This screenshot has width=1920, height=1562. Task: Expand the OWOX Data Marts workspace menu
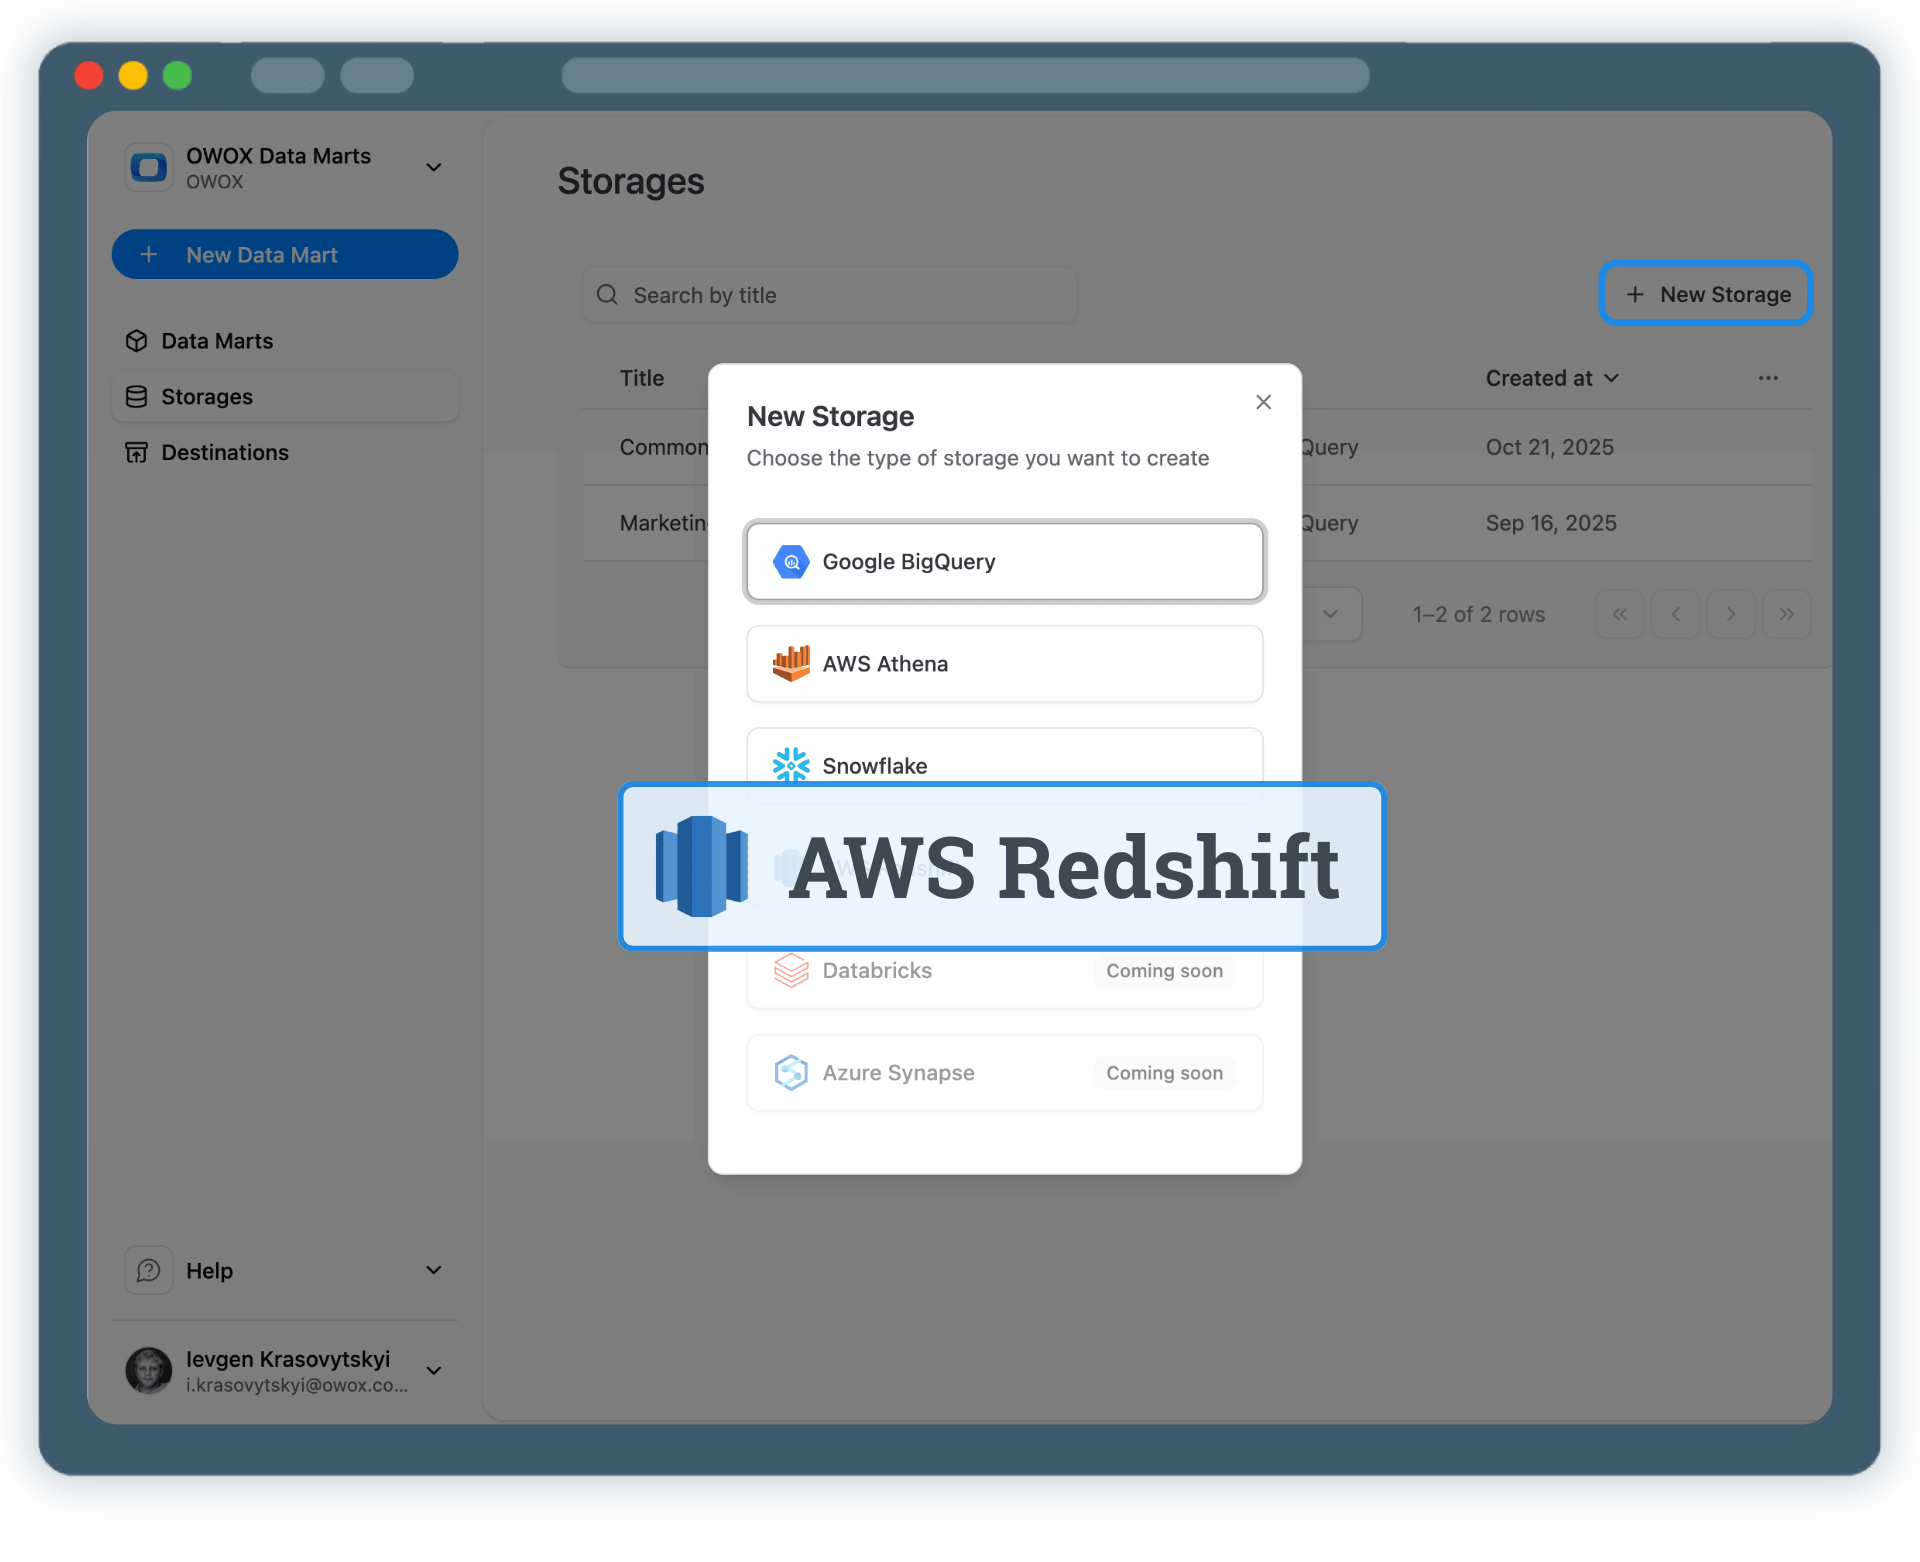coord(434,167)
